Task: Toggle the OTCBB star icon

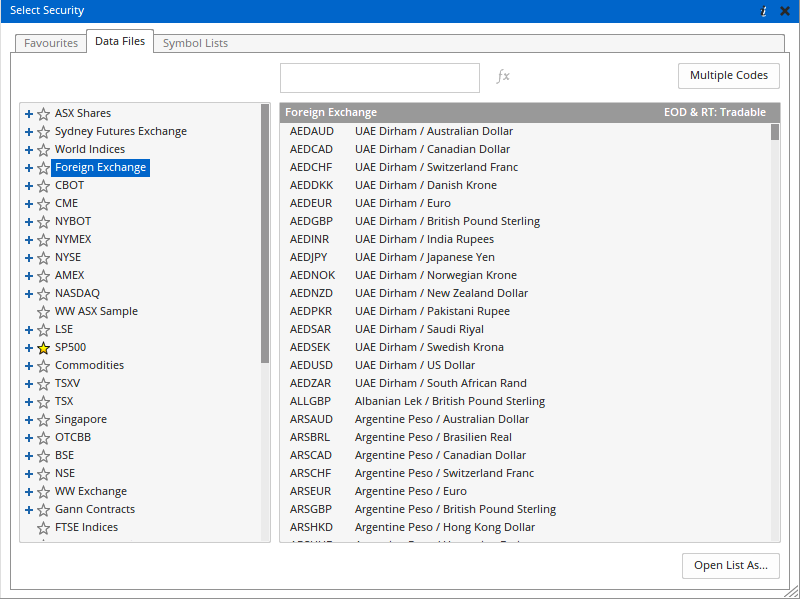Action: tap(44, 438)
